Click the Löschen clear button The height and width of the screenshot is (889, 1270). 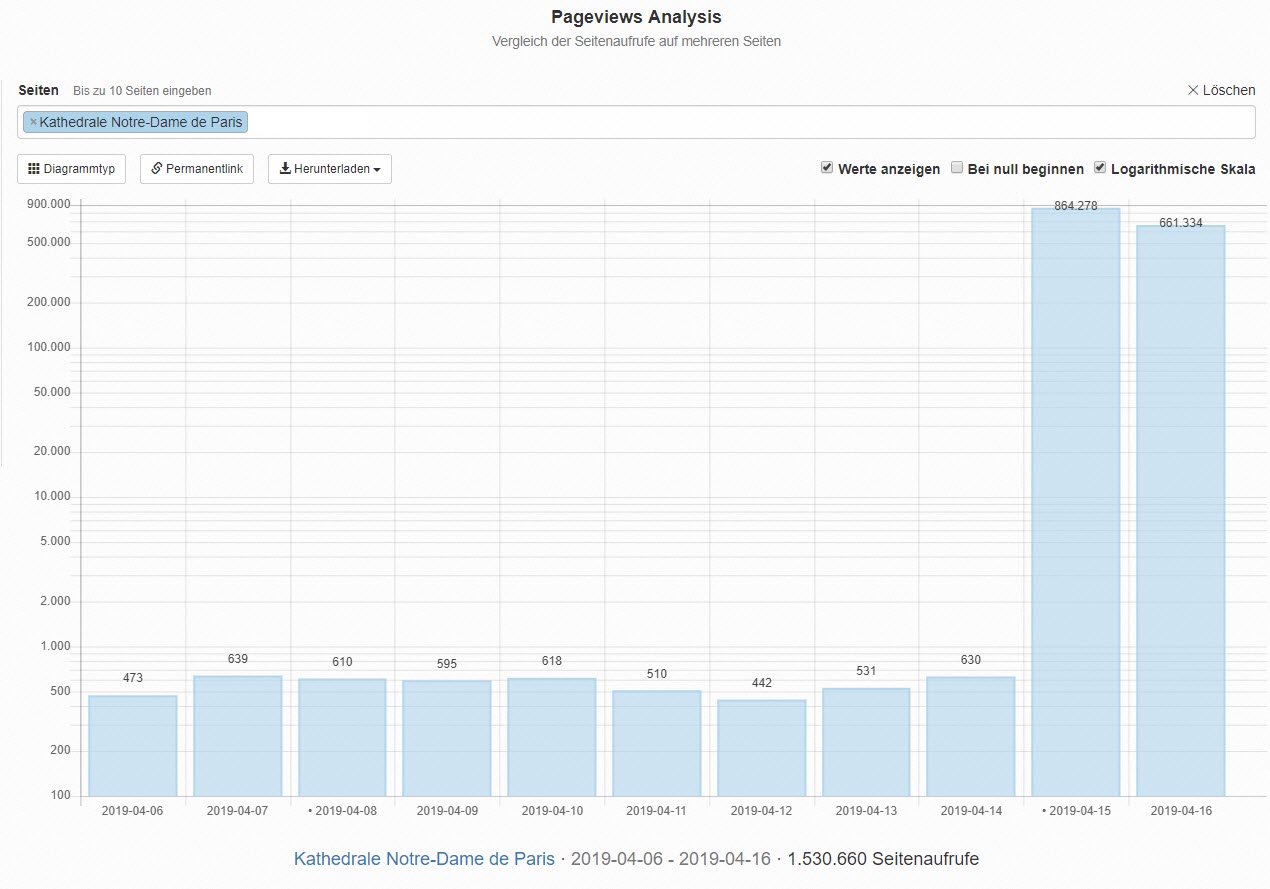[1221, 90]
